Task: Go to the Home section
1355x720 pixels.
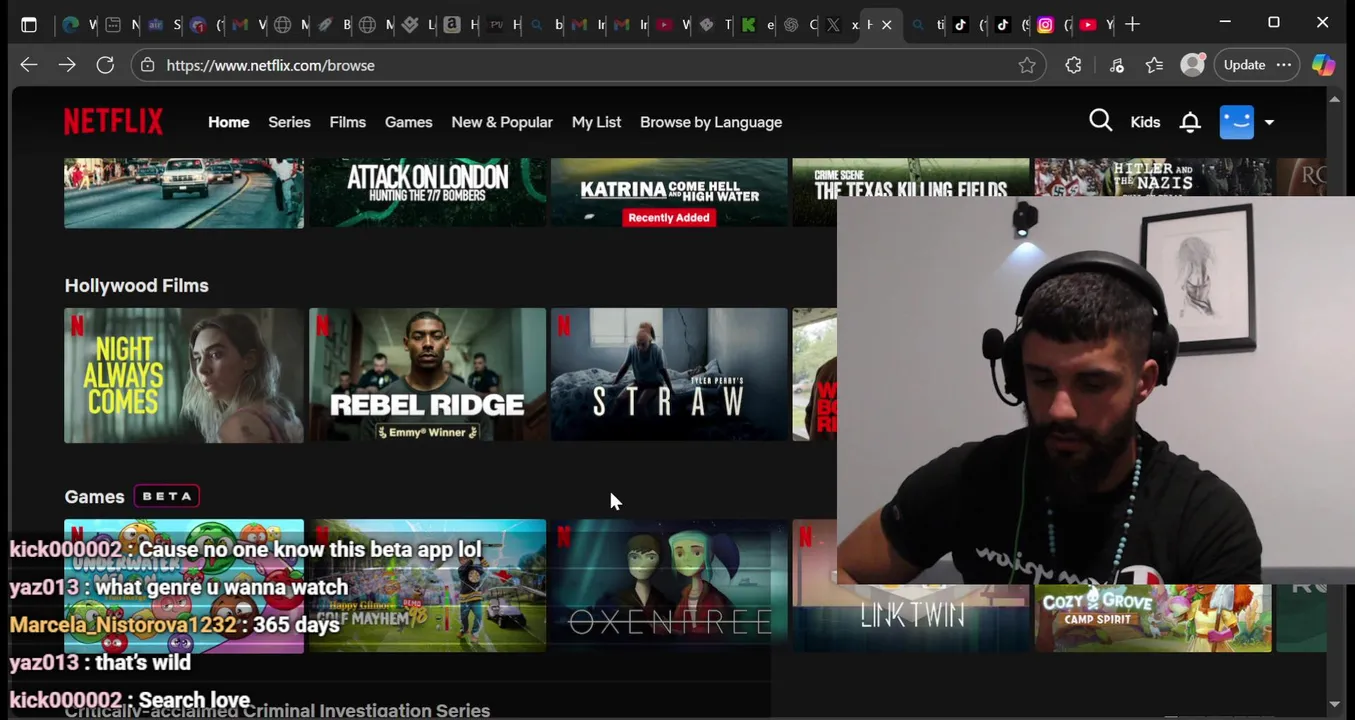Action: coord(228,122)
